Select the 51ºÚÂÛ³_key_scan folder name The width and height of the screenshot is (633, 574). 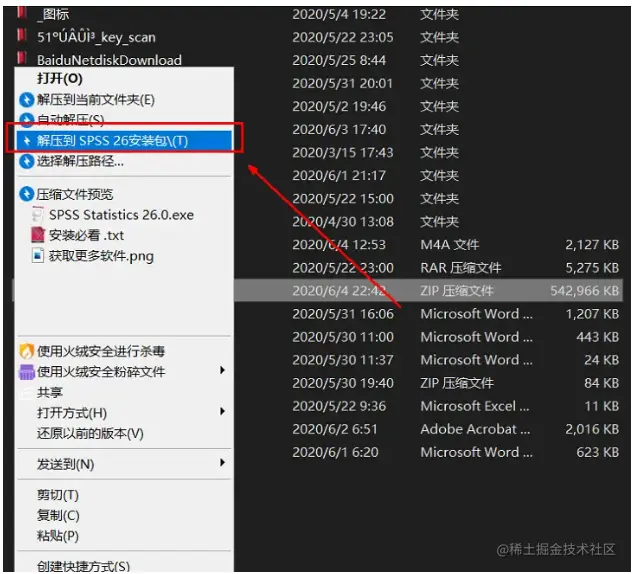point(96,37)
